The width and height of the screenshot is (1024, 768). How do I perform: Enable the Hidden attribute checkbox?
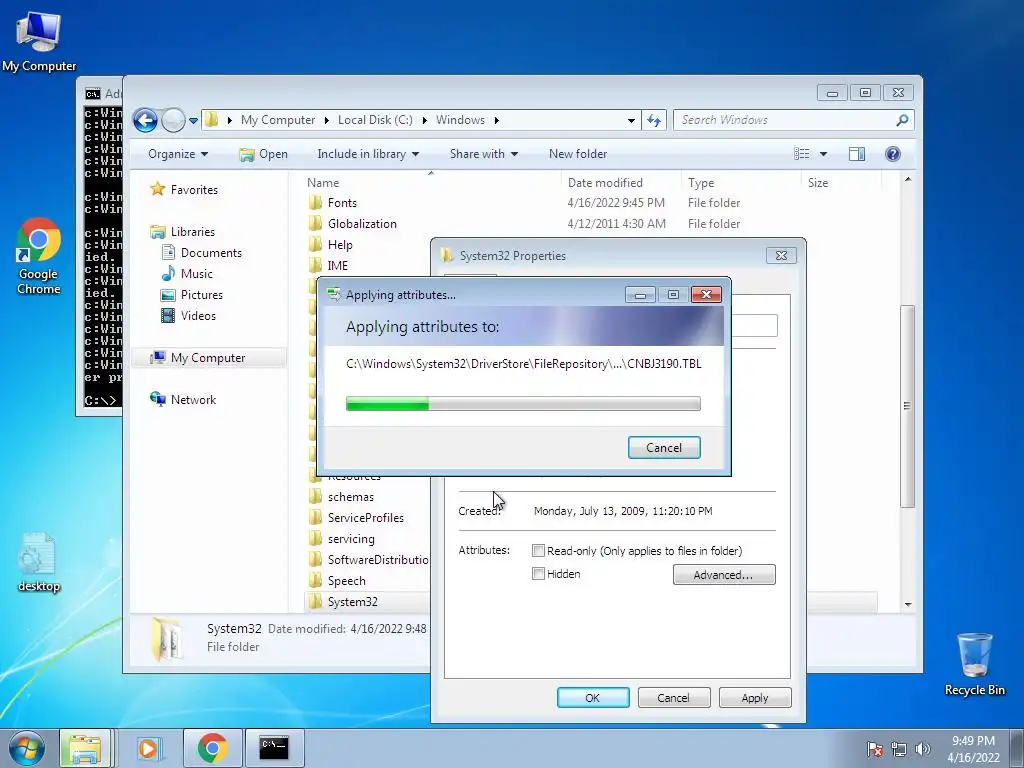click(538, 574)
